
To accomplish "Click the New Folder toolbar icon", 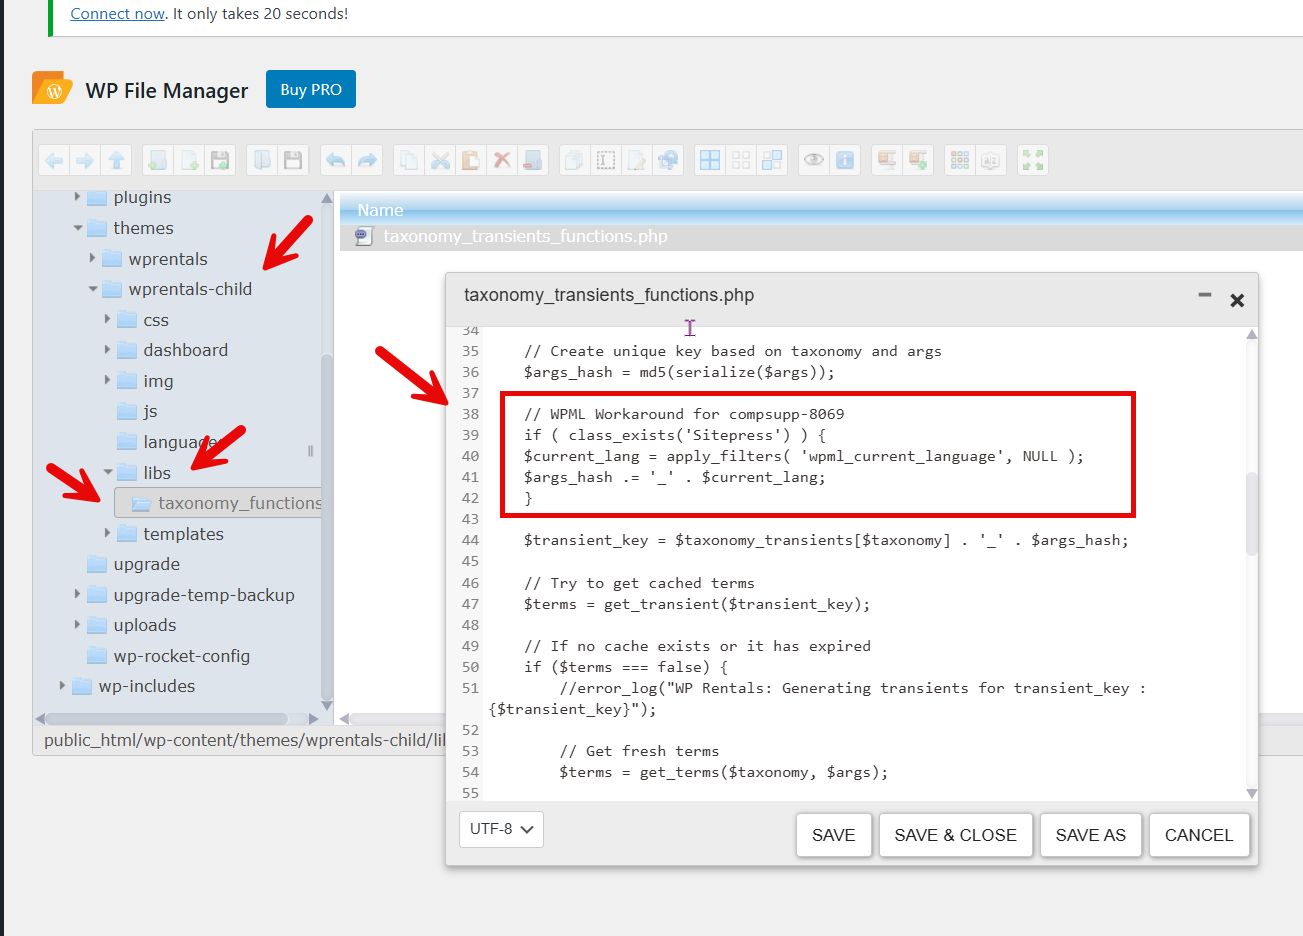I will 157,160.
